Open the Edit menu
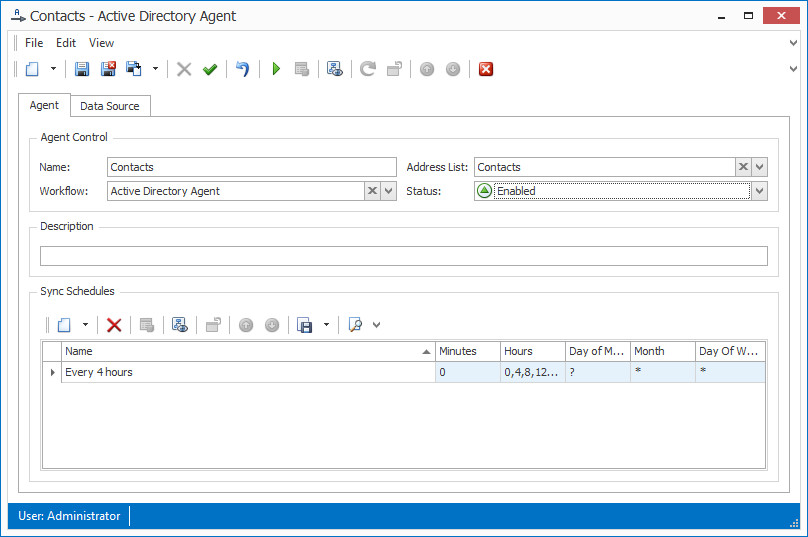This screenshot has height=537, width=808. pyautogui.click(x=66, y=43)
